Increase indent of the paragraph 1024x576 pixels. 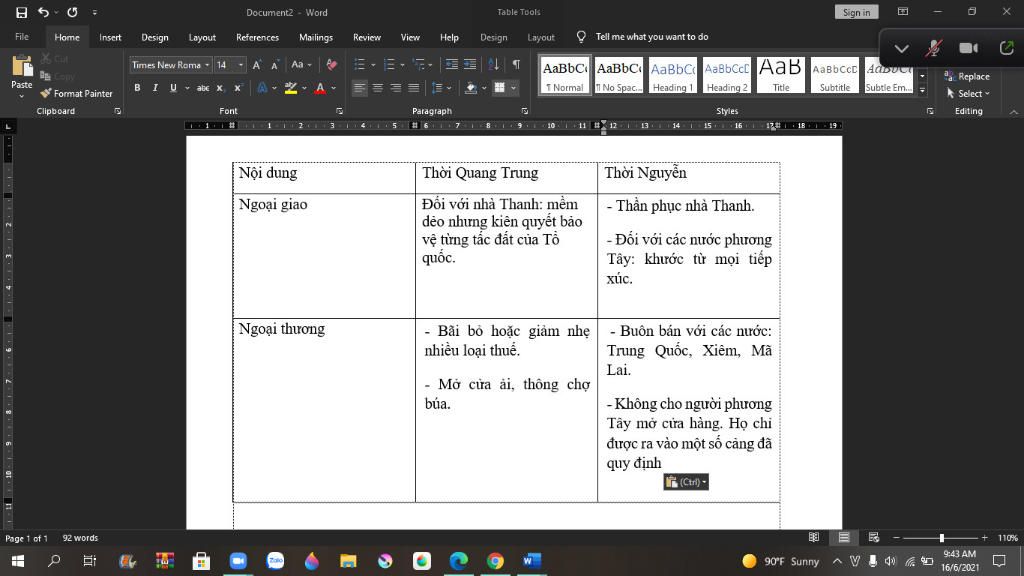click(x=471, y=65)
